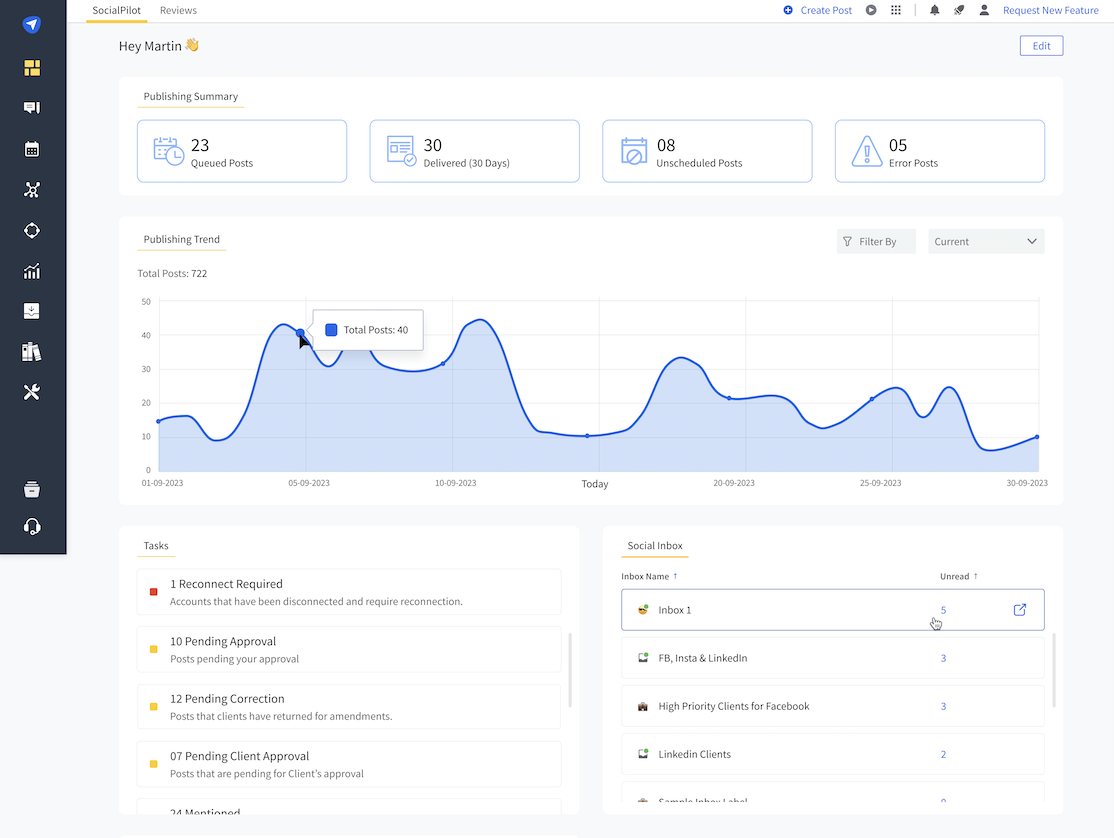Open High Priority Clients for Facebook inbox

(x=833, y=707)
